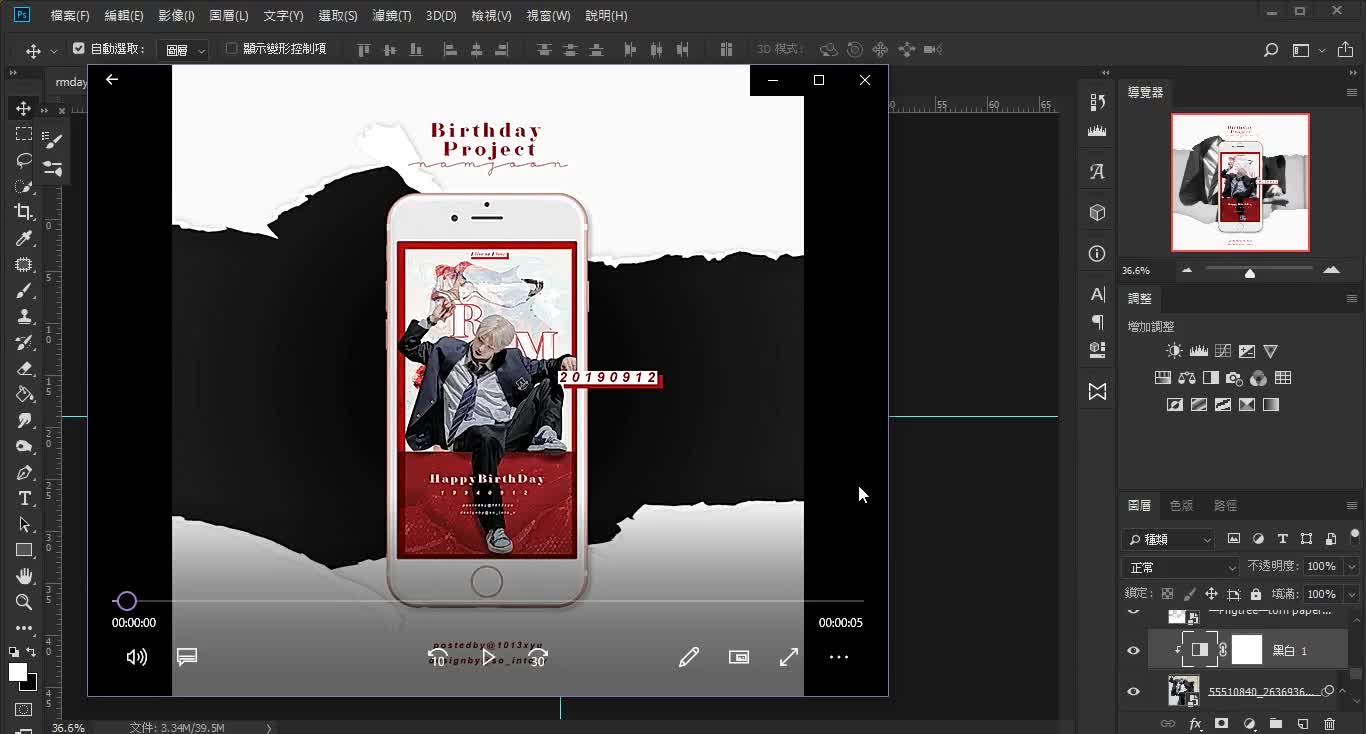Image resolution: width=1366 pixels, height=734 pixels.
Task: Select the Path Selection arrow tool
Action: click(24, 524)
